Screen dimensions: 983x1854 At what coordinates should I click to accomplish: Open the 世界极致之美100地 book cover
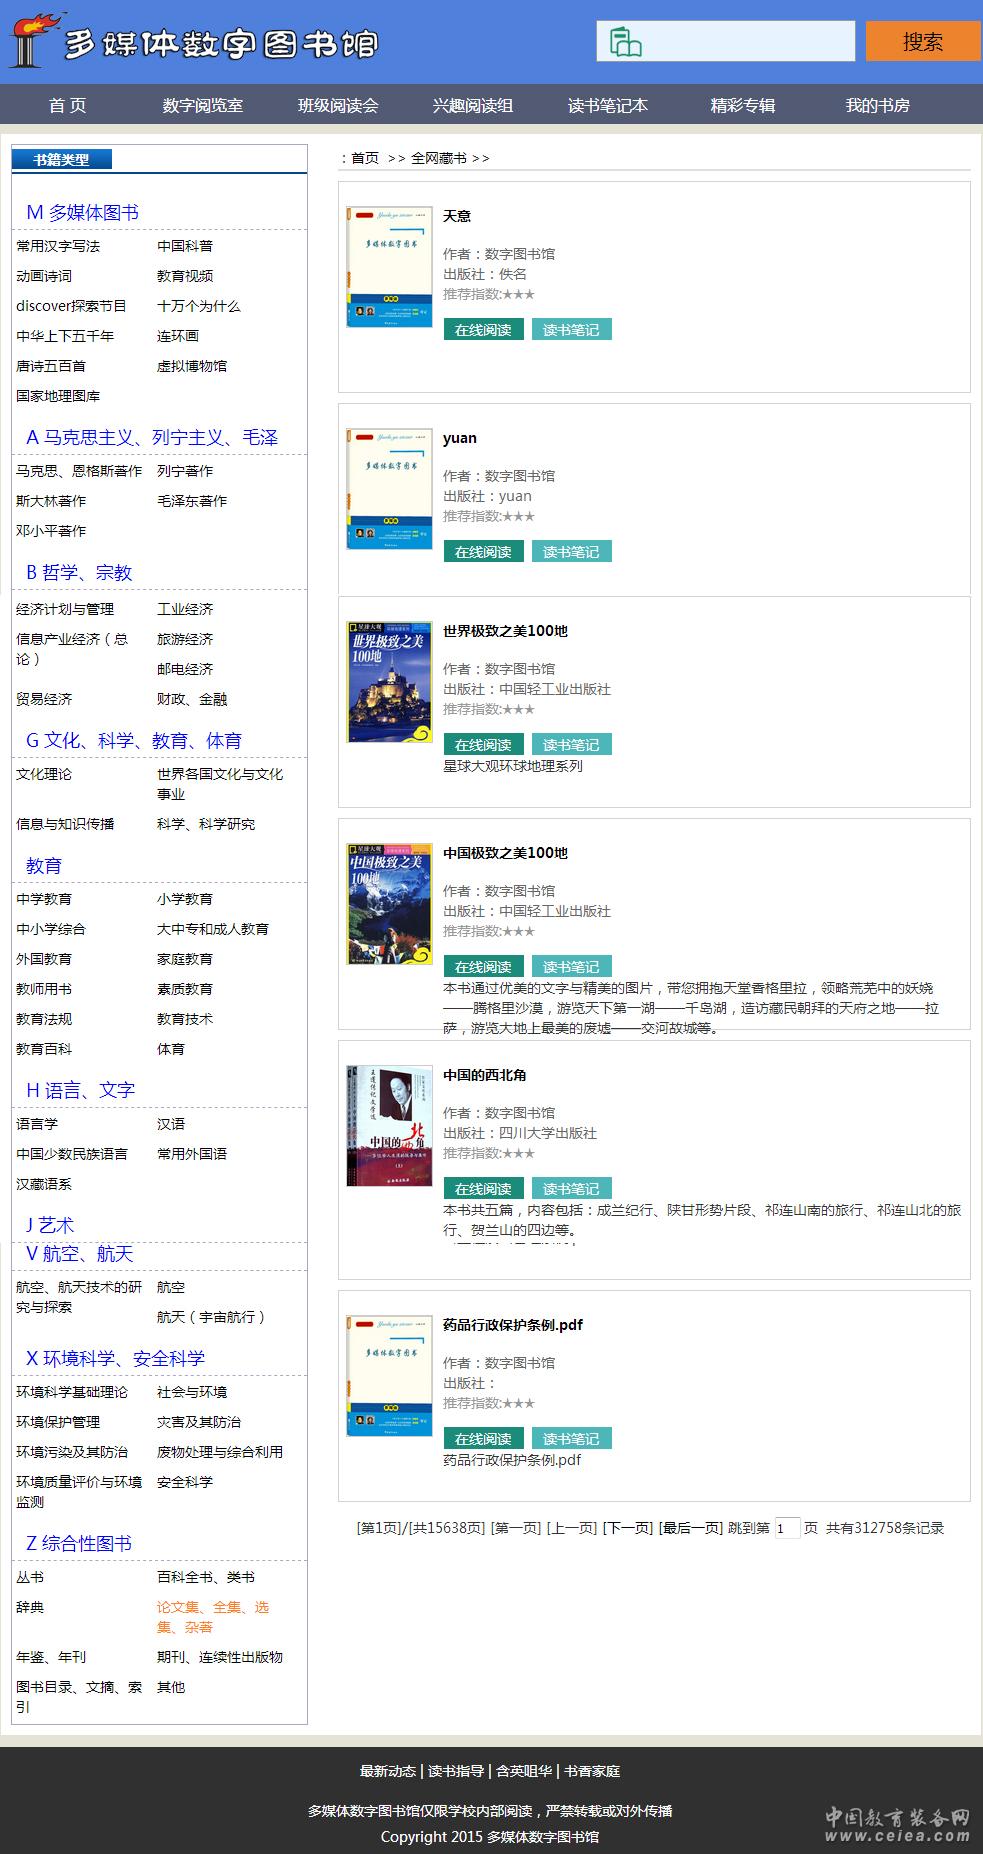[x=389, y=682]
